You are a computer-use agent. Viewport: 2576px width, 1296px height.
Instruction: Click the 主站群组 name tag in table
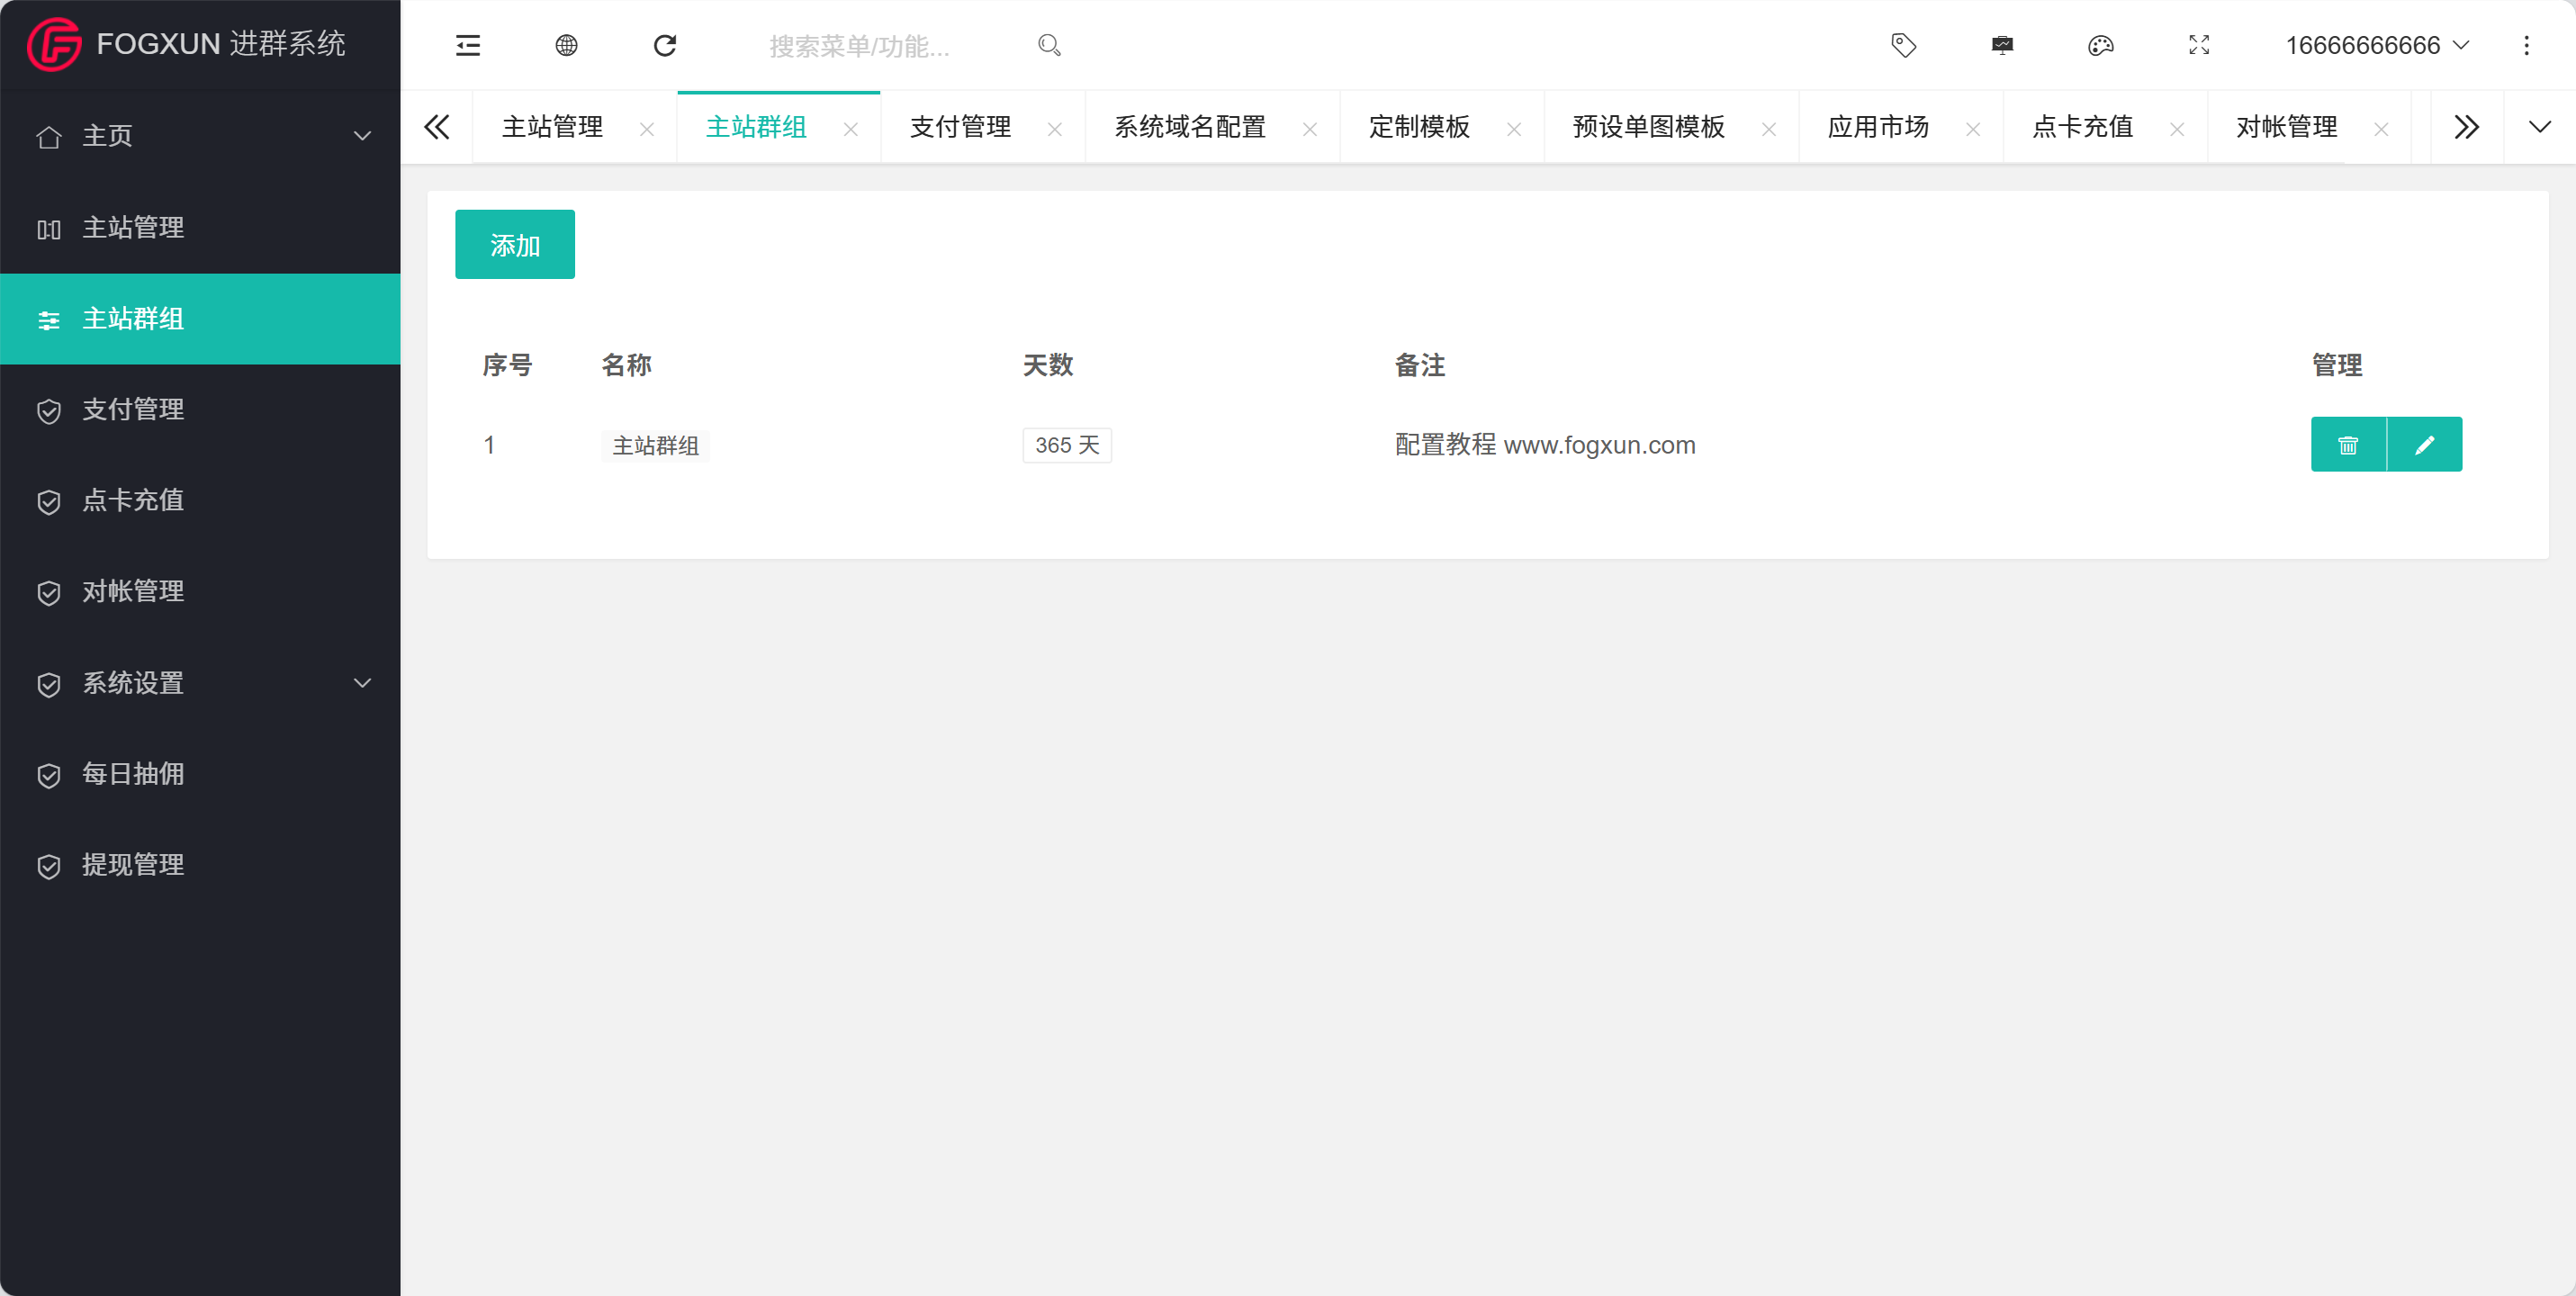[x=656, y=445]
